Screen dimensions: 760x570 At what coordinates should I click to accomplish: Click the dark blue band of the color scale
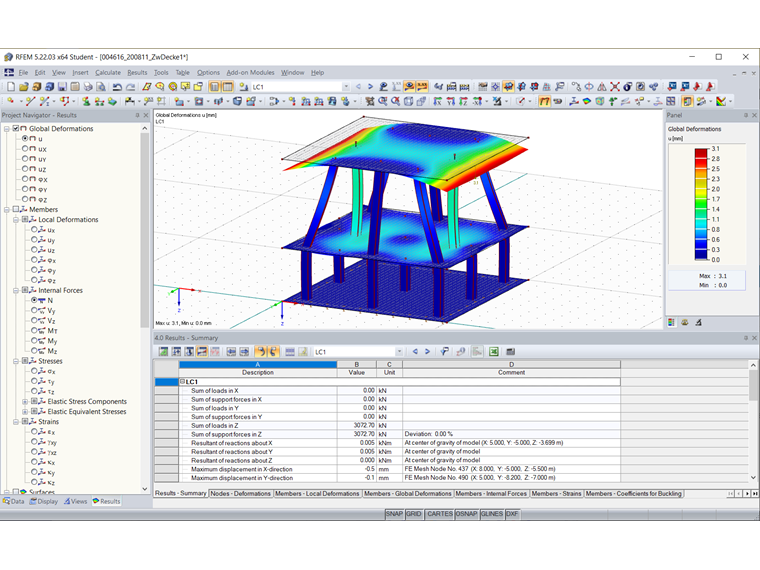coord(701,254)
